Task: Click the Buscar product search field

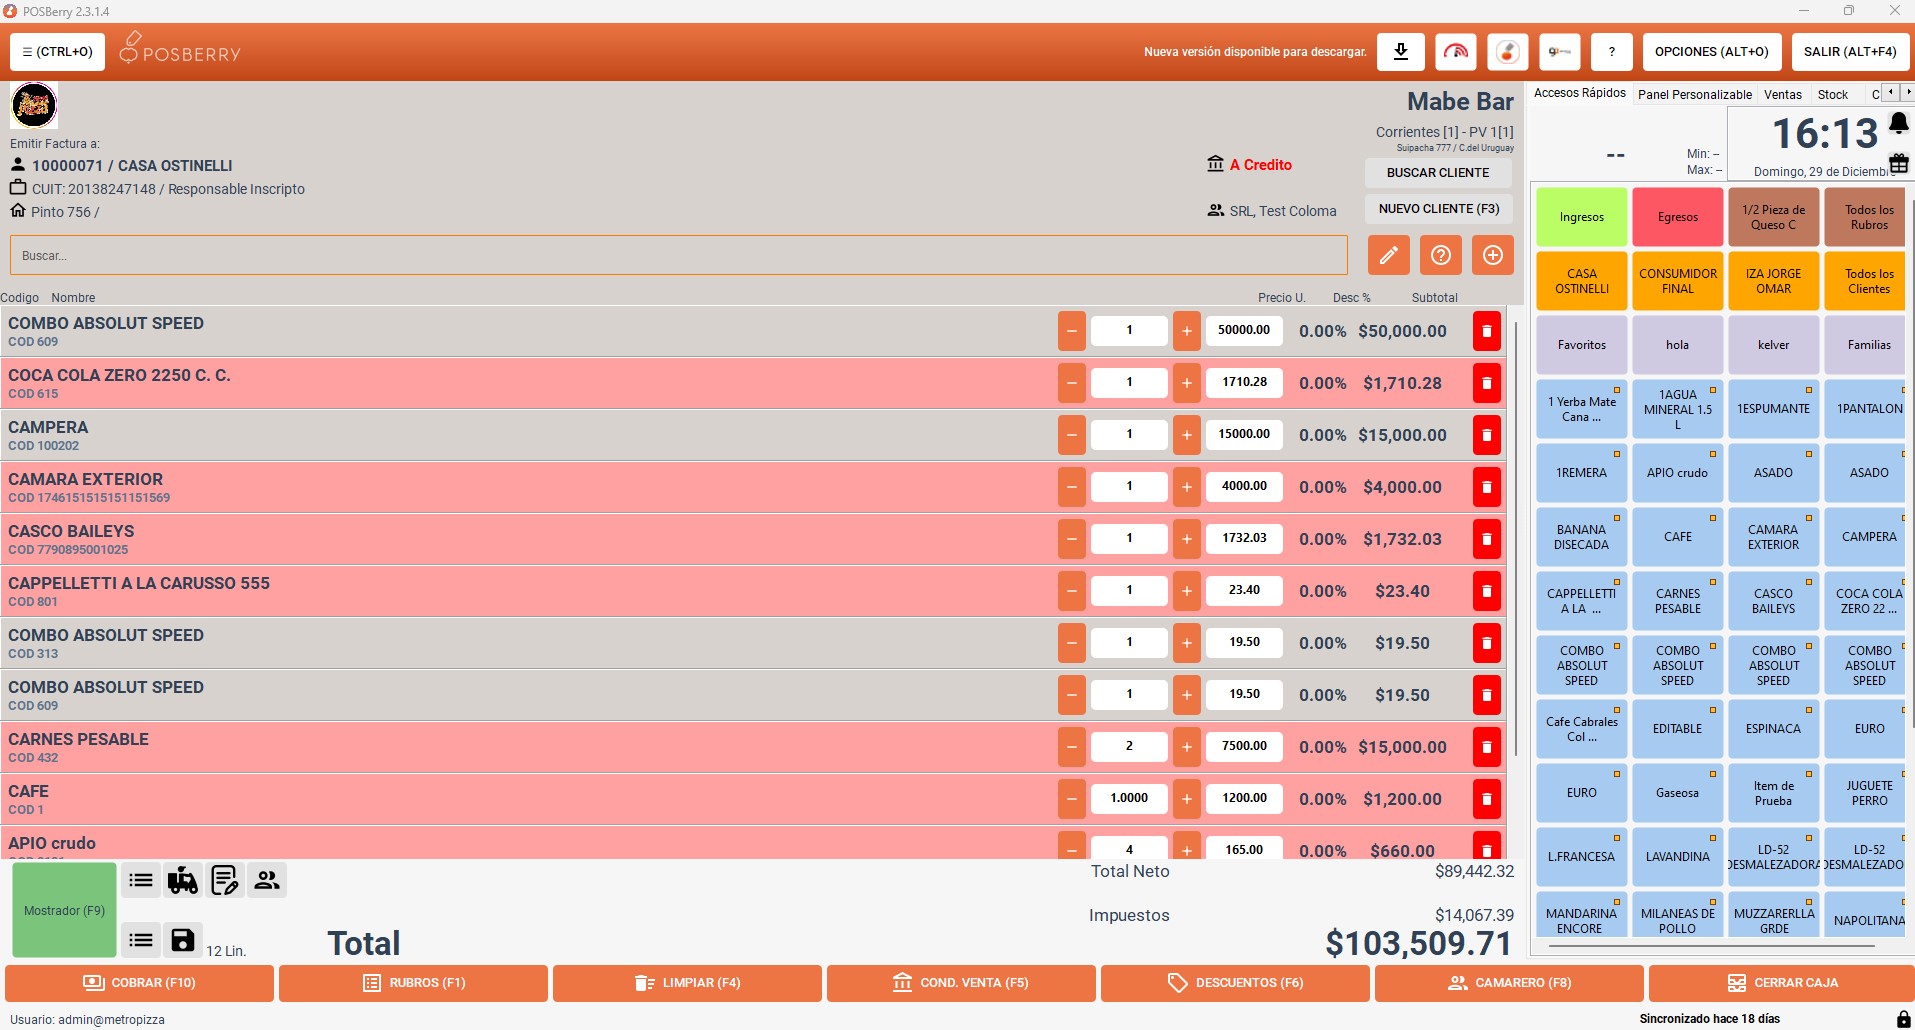Action: pyautogui.click(x=678, y=255)
